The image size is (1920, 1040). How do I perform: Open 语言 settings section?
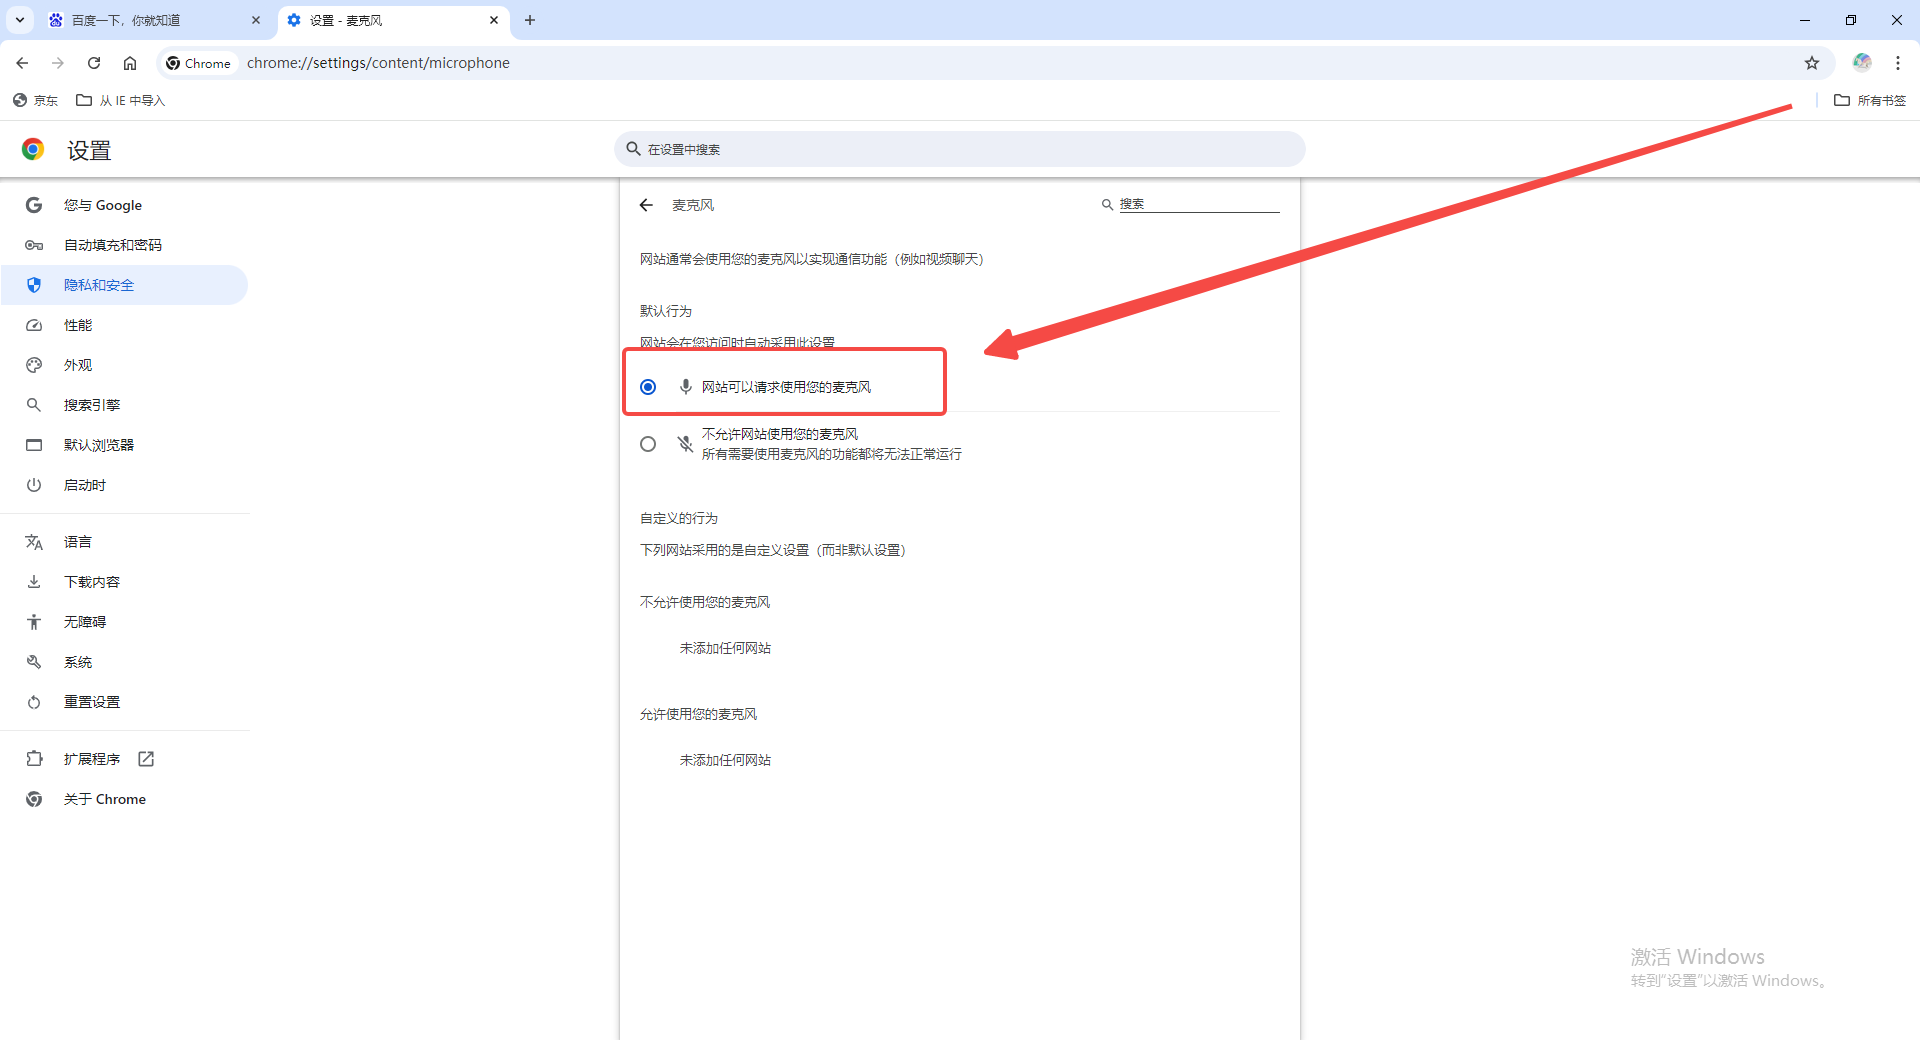[x=125, y=542]
